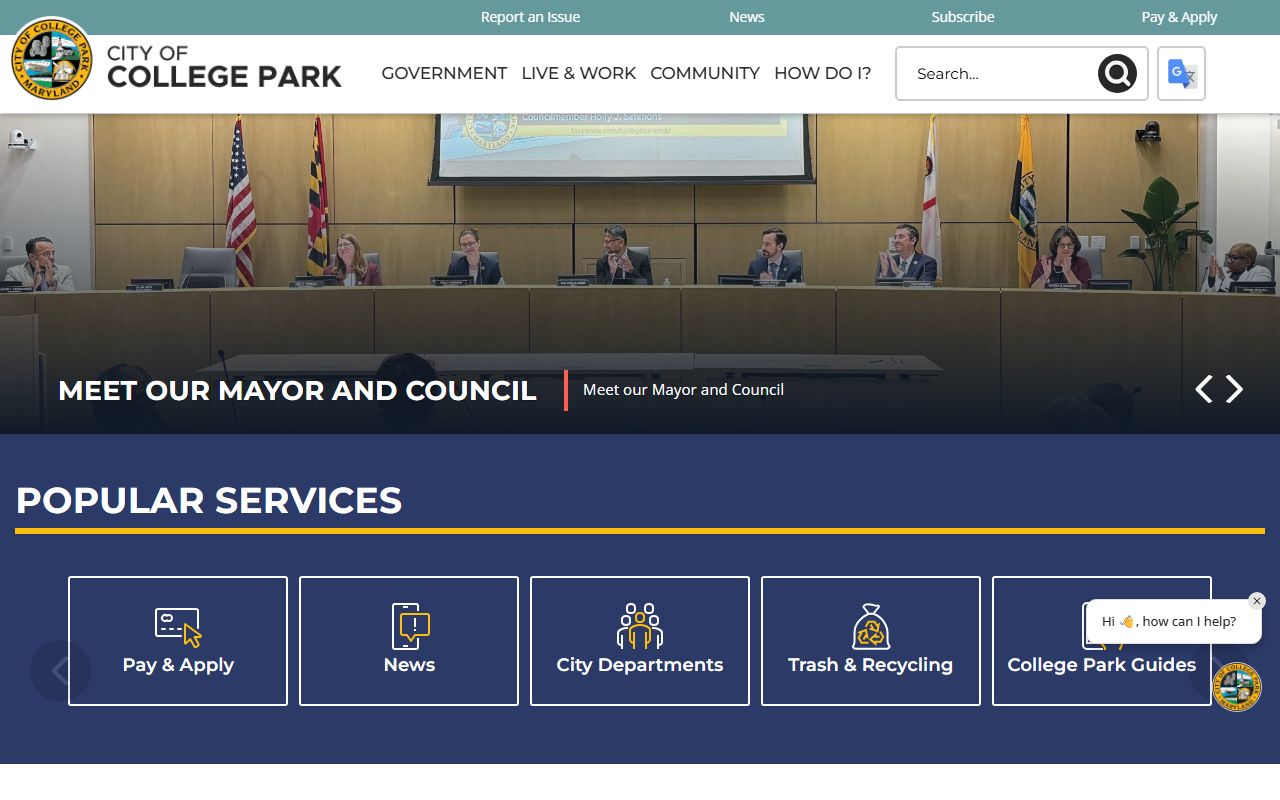Viewport: 1280px width, 800px height.
Task: Click the City of College Park title text
Action: pos(224,66)
